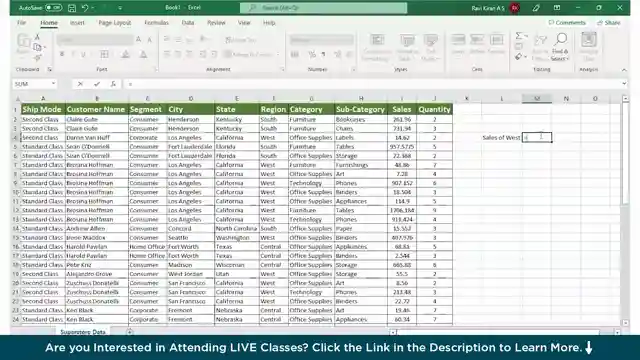Click the Enter checkmark in formula bar
This screenshot has width=640, height=360.
97,84
